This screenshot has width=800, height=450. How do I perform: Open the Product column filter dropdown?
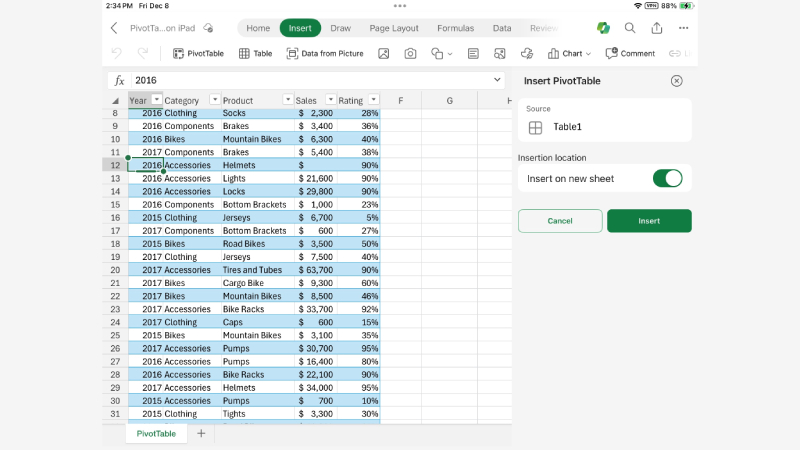pyautogui.click(x=288, y=99)
